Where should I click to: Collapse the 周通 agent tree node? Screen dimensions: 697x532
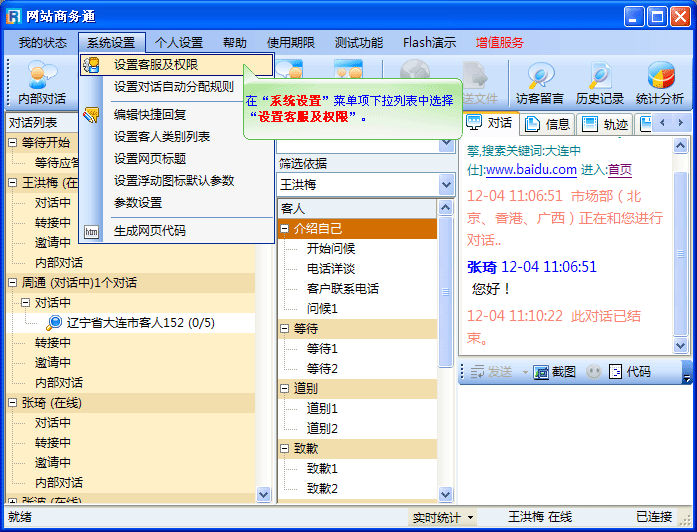[x=13, y=283]
